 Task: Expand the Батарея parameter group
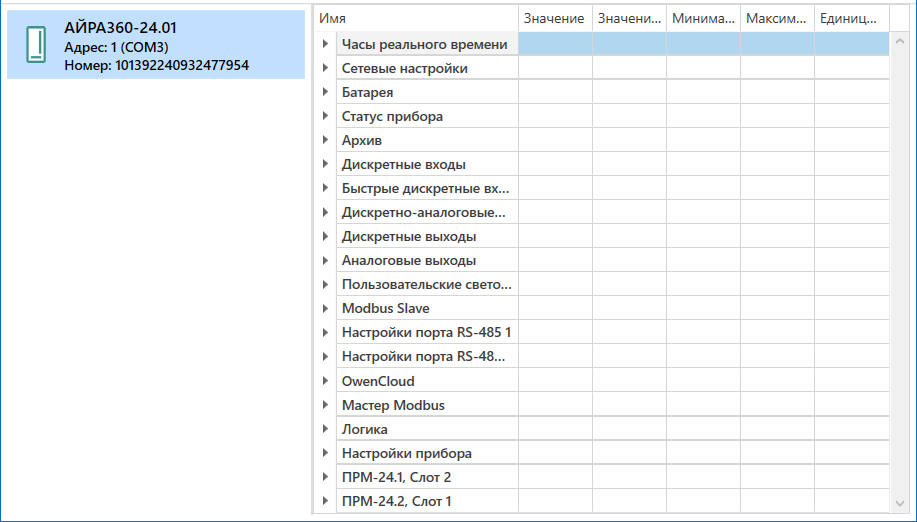click(326, 92)
